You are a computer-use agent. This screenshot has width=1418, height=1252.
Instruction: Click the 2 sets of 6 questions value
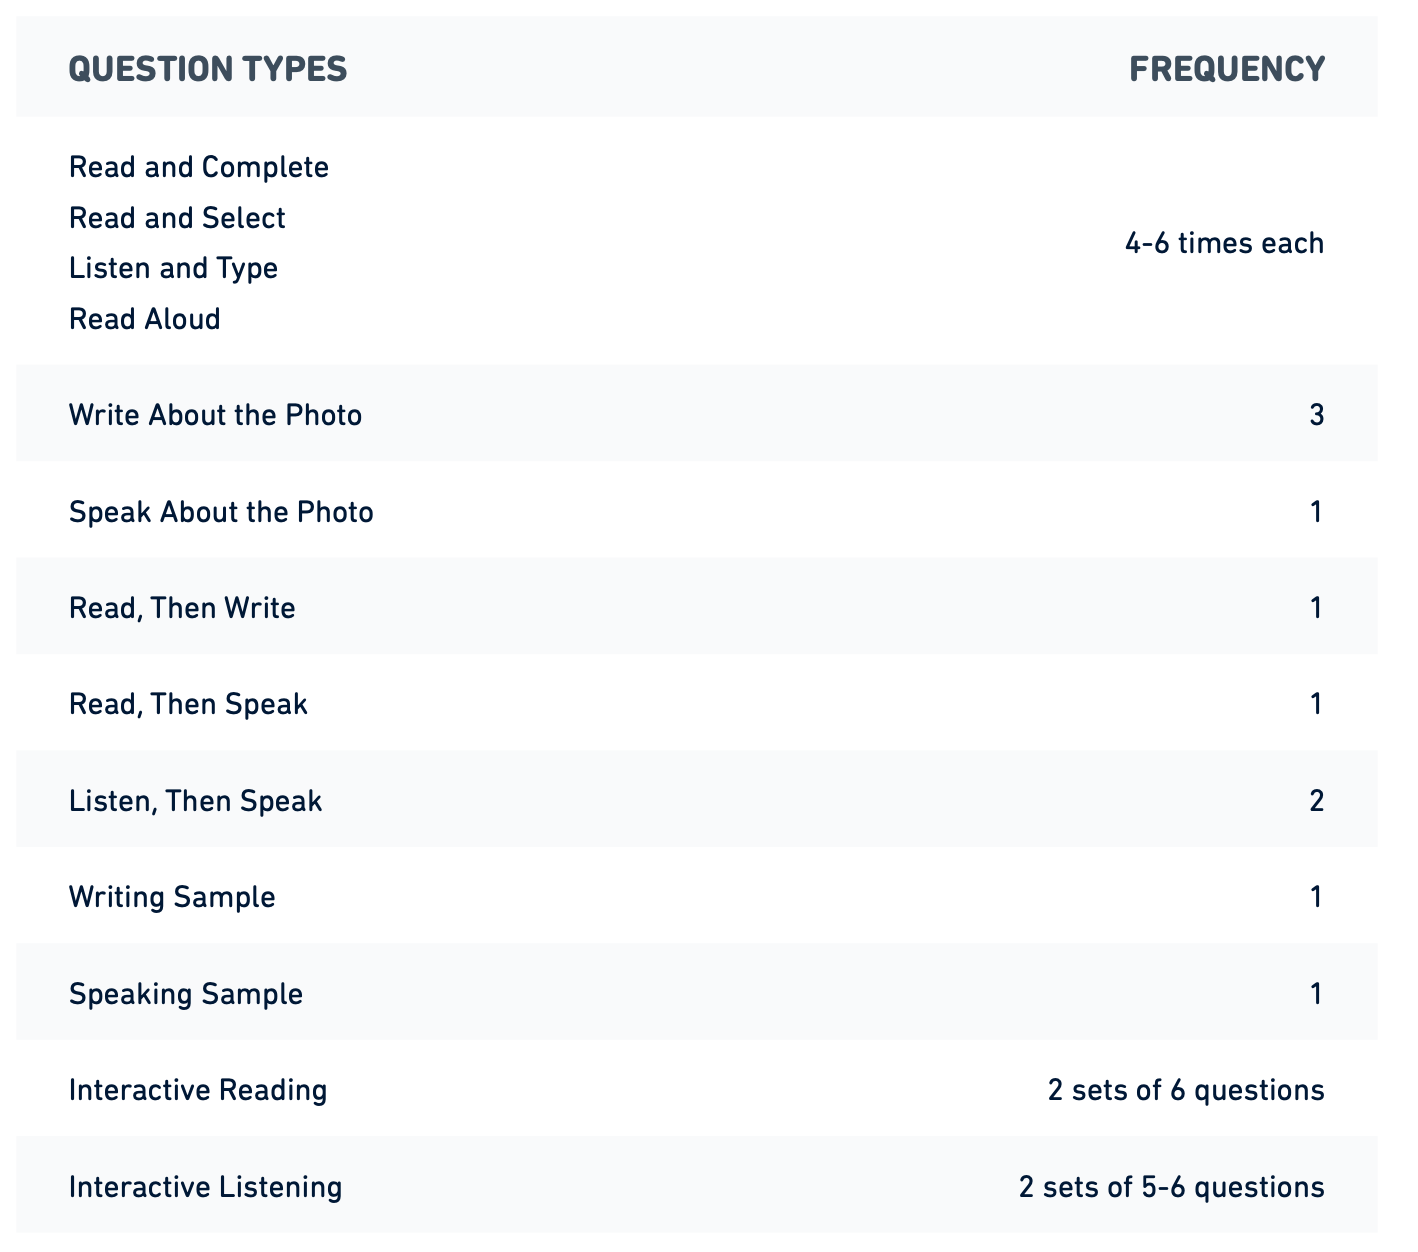tap(1186, 1090)
